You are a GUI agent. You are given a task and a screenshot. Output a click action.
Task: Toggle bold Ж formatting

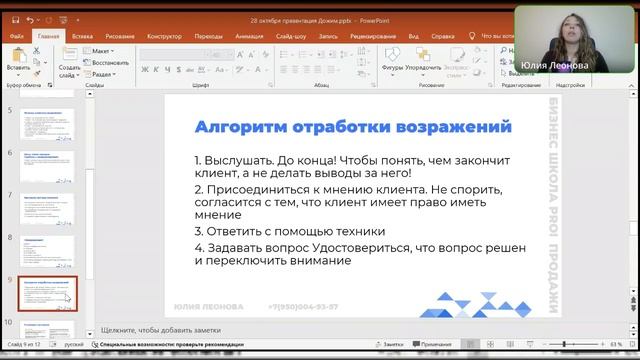(145, 70)
